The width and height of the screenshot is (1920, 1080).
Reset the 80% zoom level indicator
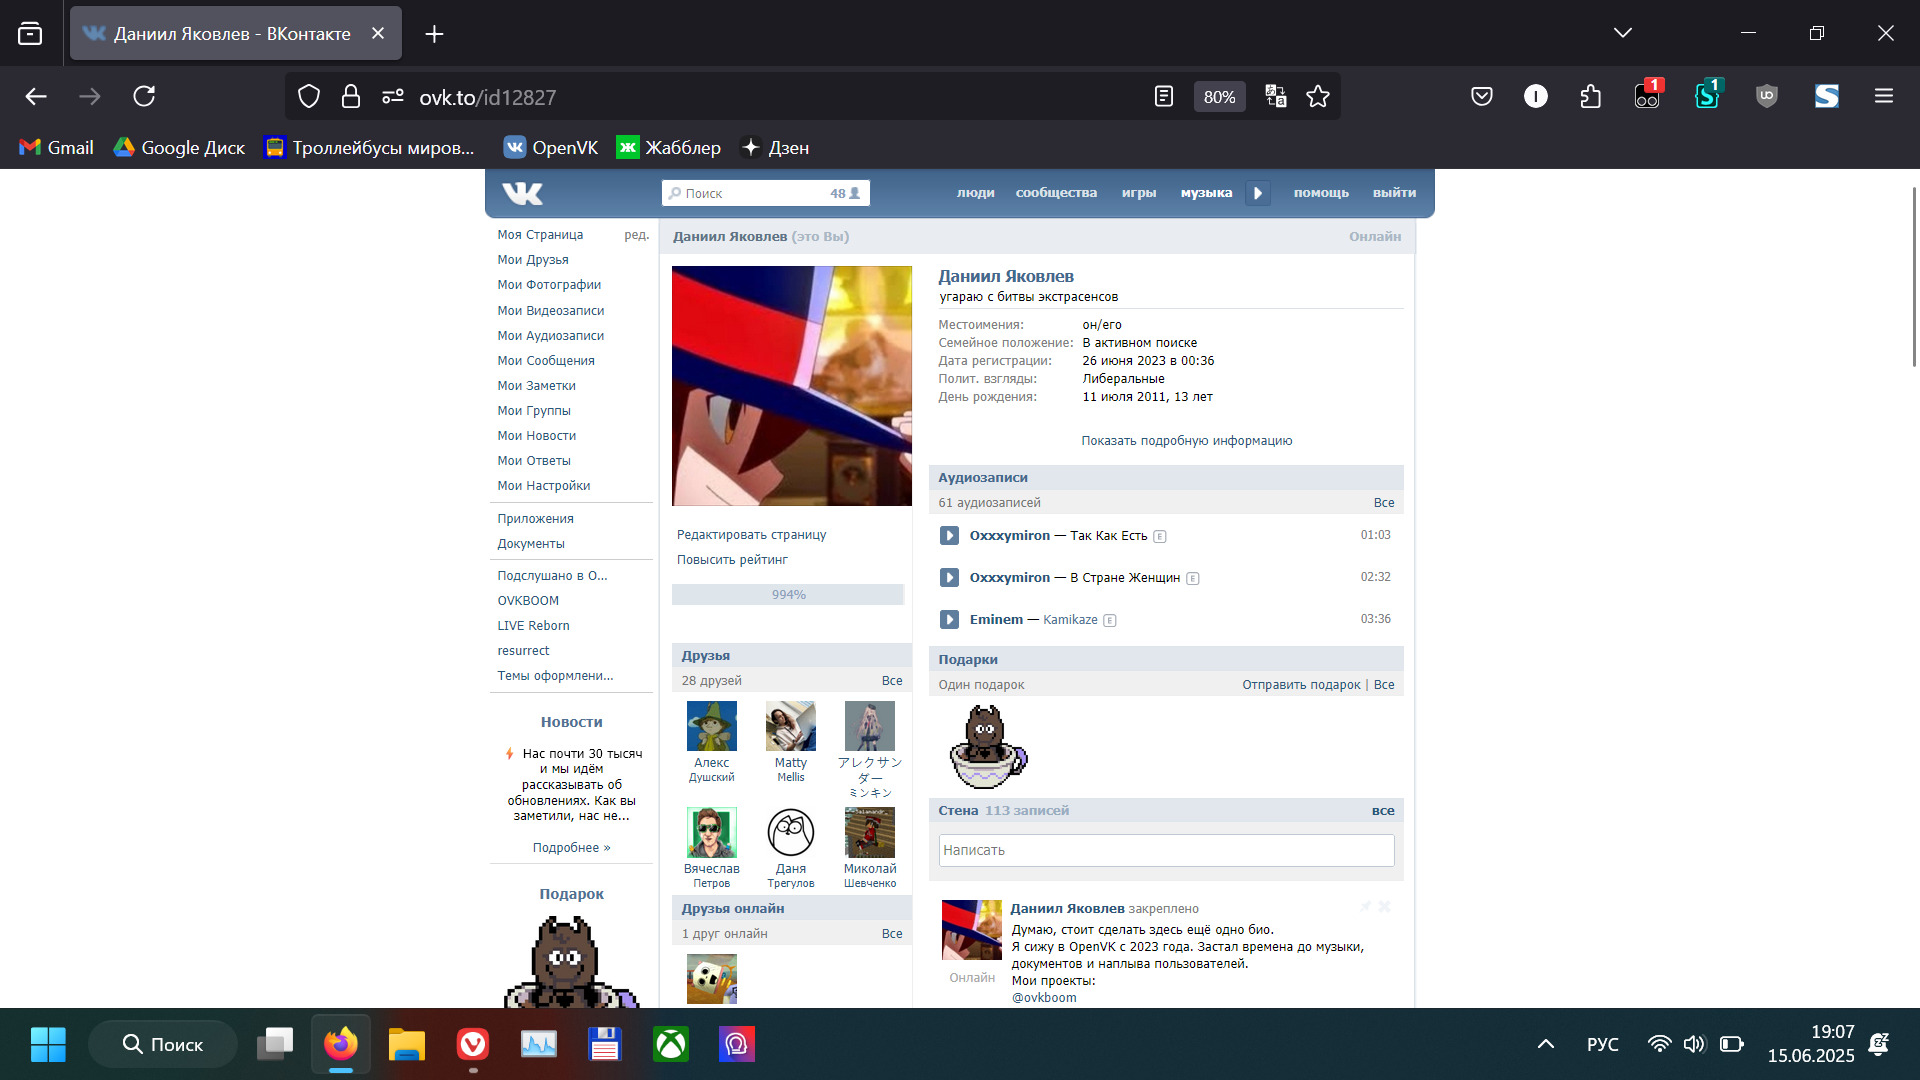pyautogui.click(x=1219, y=97)
